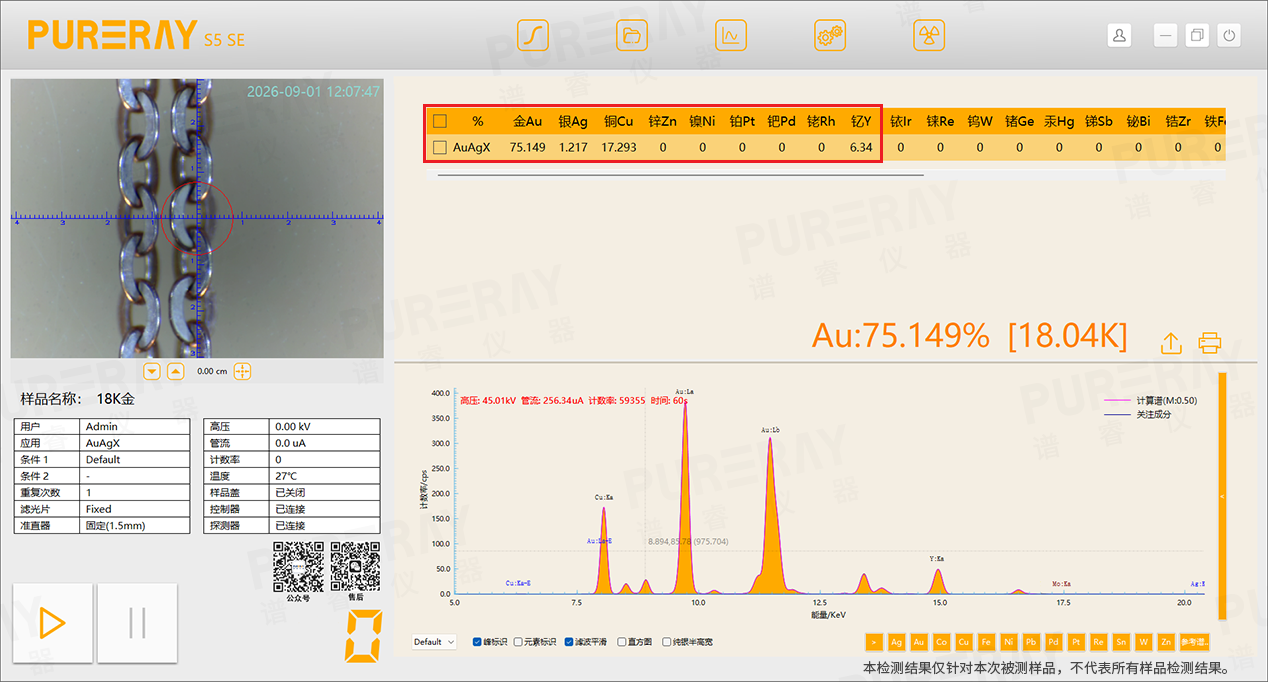The image size is (1268, 682).
Task: Select the Ag element button
Action: point(896,642)
